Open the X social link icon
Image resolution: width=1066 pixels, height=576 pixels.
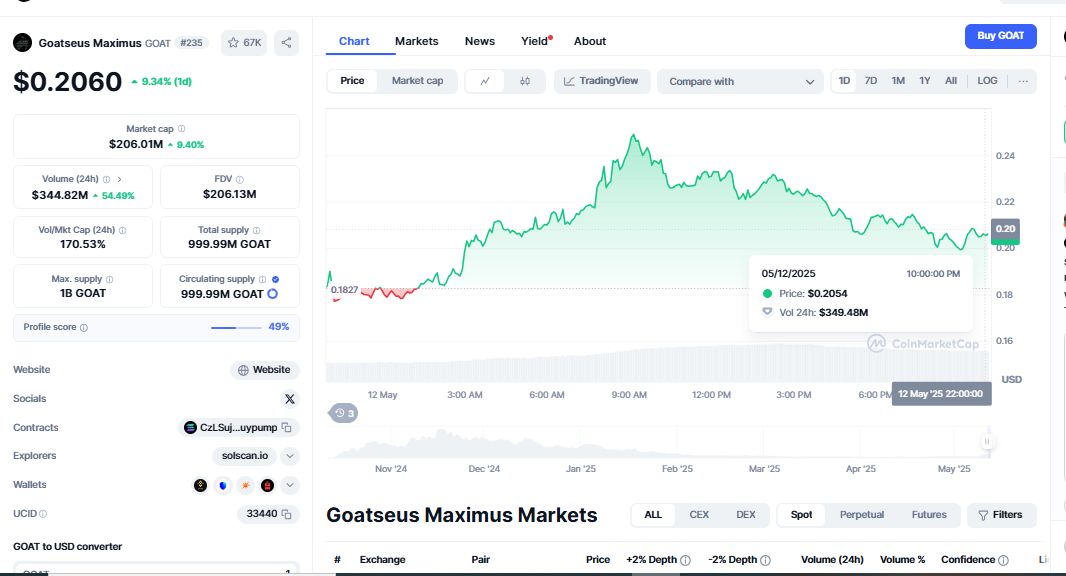click(x=290, y=399)
